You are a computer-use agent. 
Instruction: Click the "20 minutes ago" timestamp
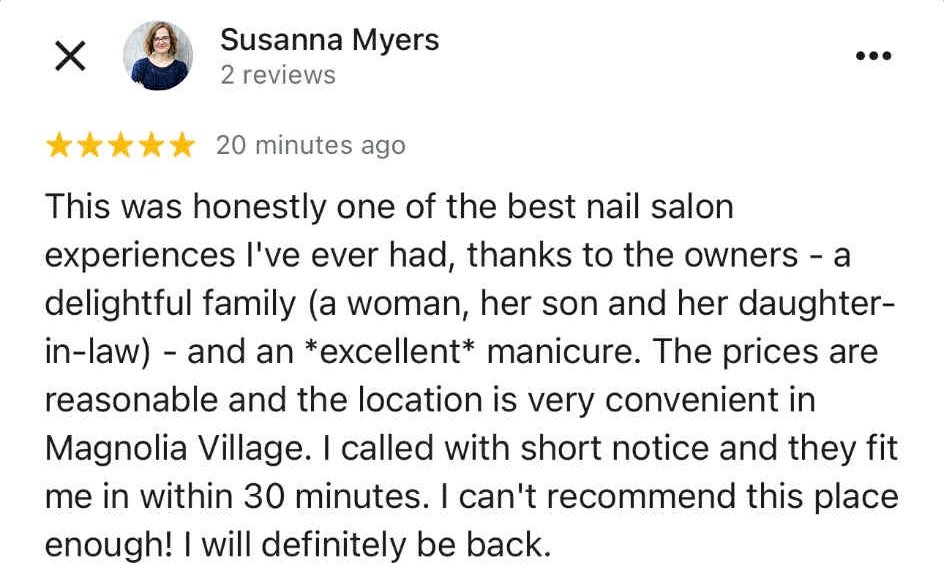[311, 146]
